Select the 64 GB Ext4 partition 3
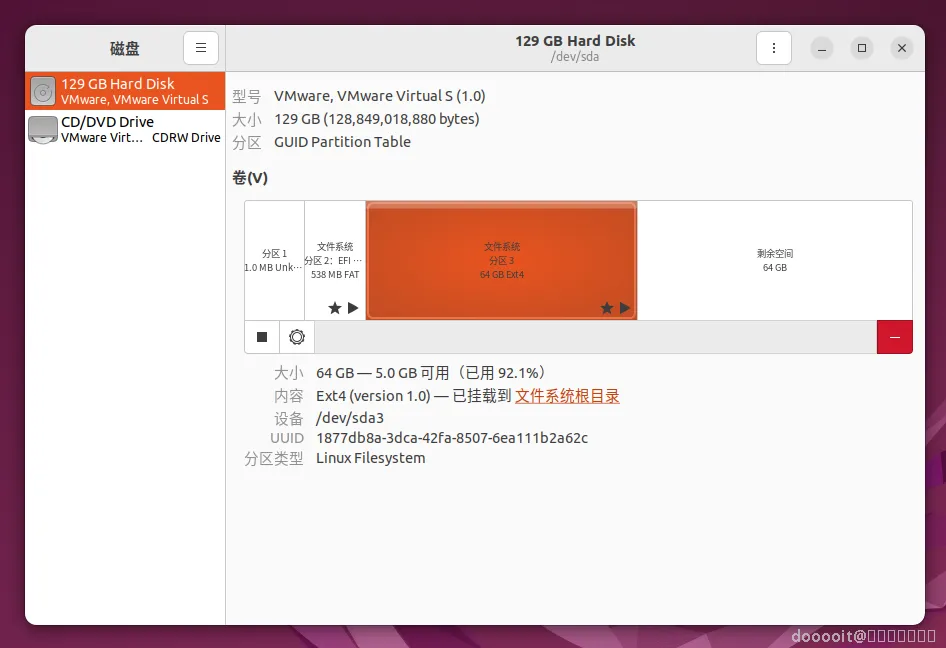Viewport: 946px width, 648px height. [501, 261]
